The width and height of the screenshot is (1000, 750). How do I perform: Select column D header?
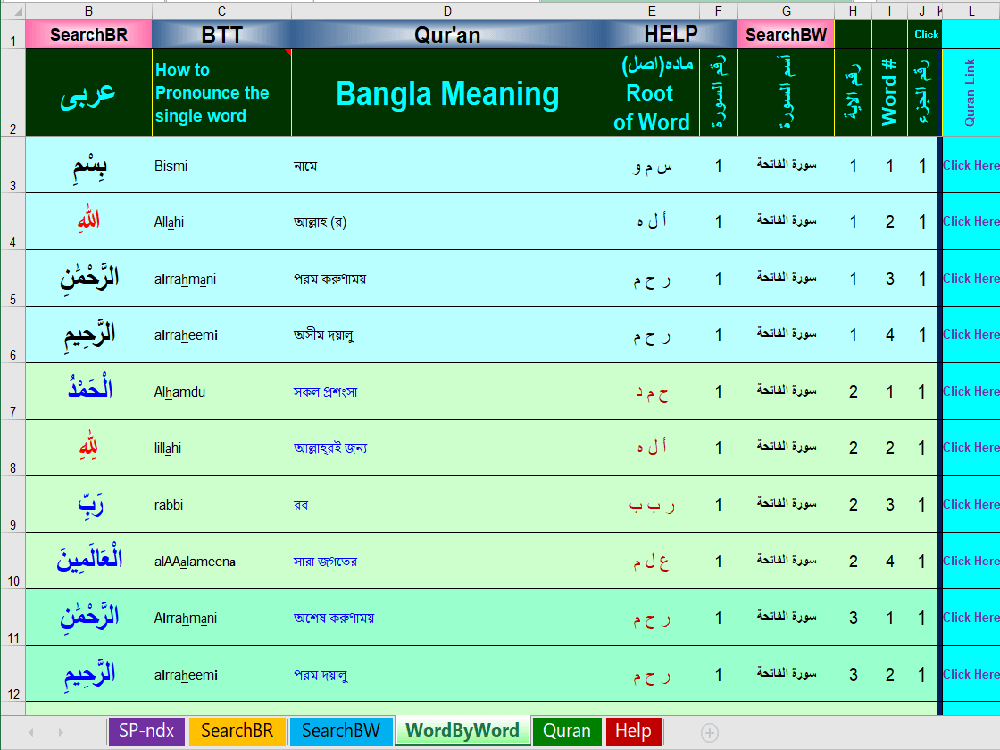tap(448, 11)
